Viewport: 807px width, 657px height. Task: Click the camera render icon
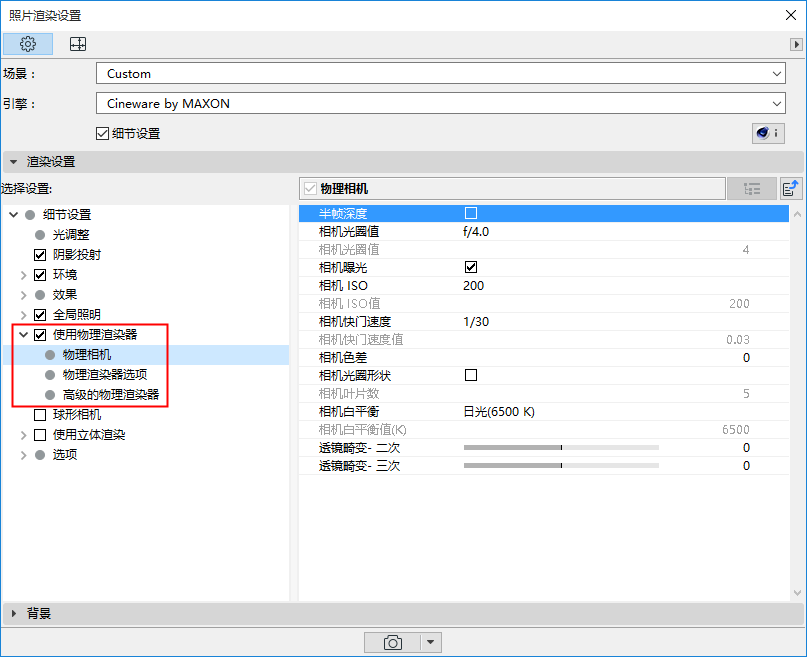click(x=393, y=642)
